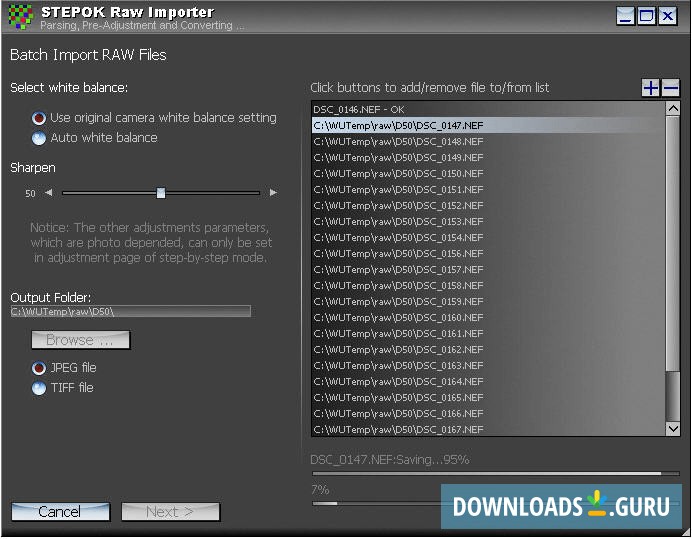Select the DSC_0150.NEF list row

(x=489, y=173)
